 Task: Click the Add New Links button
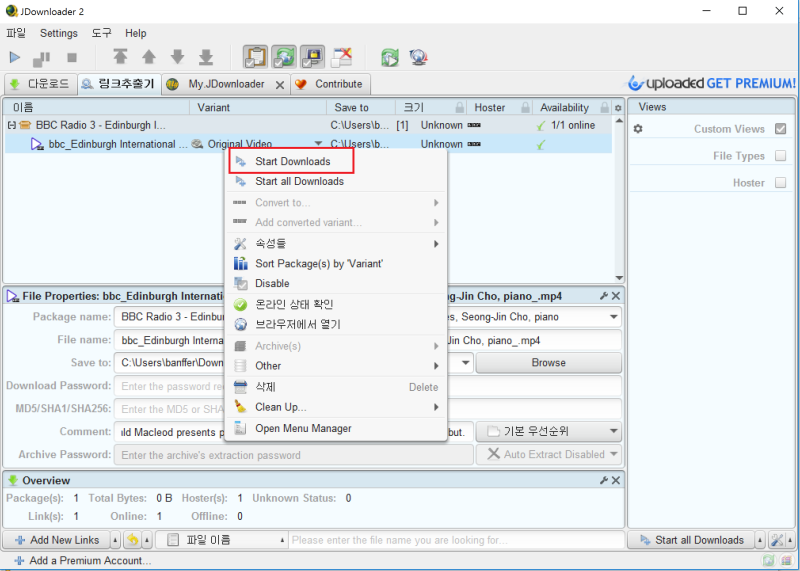(x=57, y=540)
